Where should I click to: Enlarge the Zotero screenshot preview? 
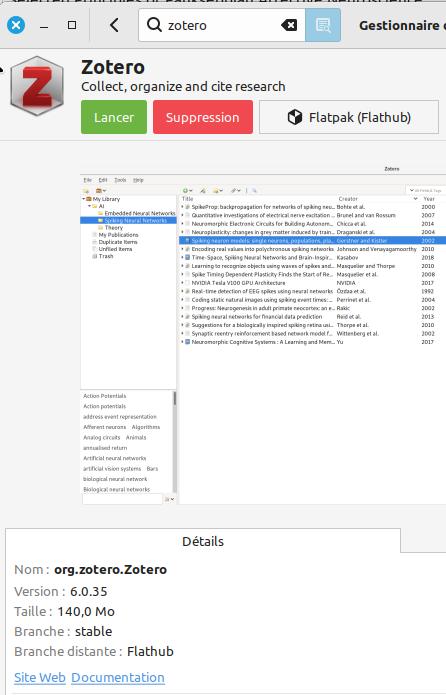point(263,334)
